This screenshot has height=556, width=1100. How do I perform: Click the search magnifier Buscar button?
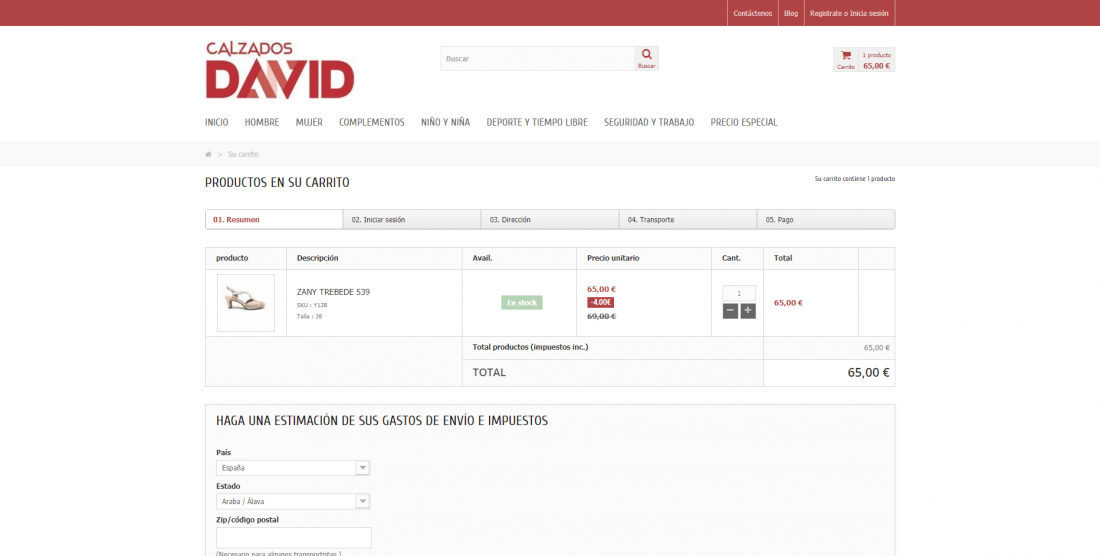click(646, 58)
